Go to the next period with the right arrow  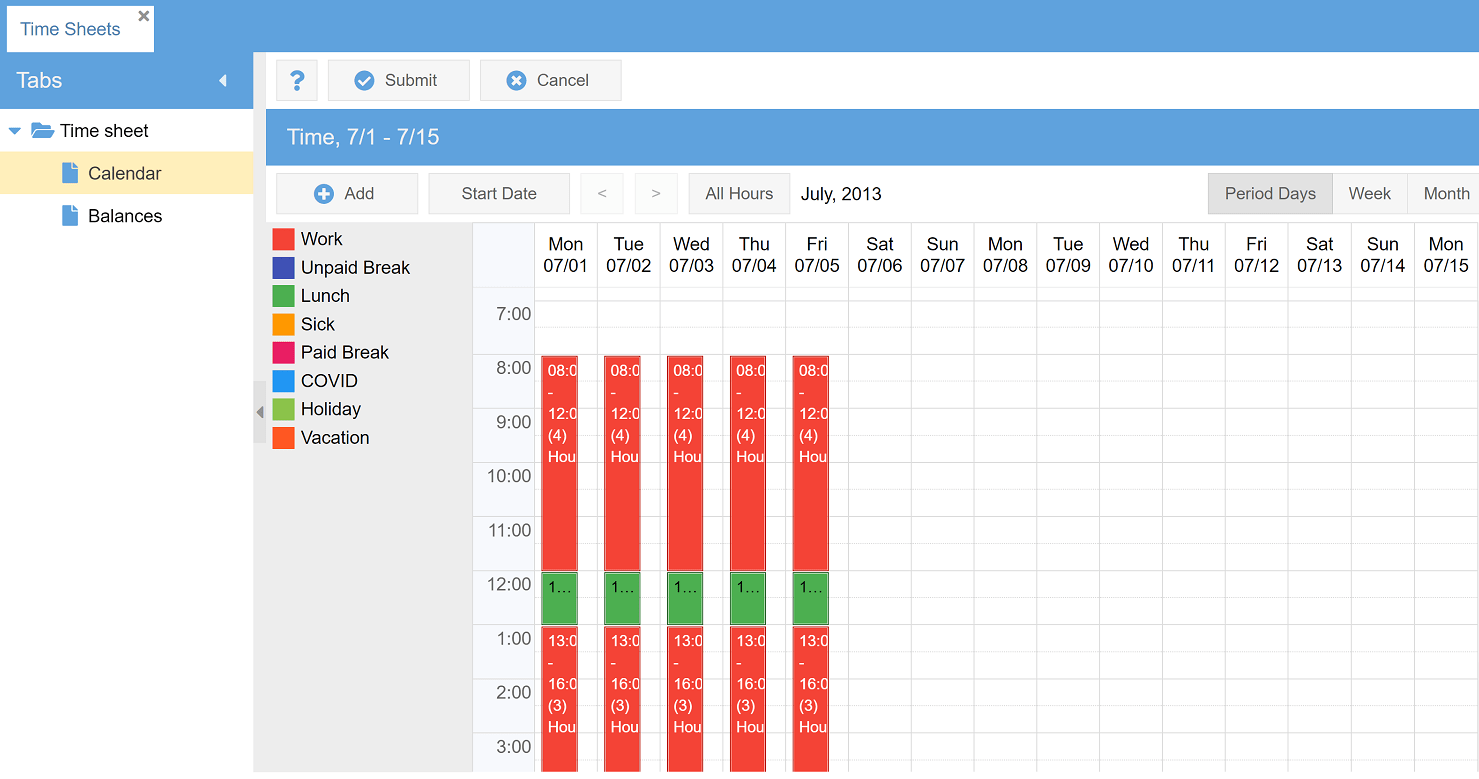656,193
